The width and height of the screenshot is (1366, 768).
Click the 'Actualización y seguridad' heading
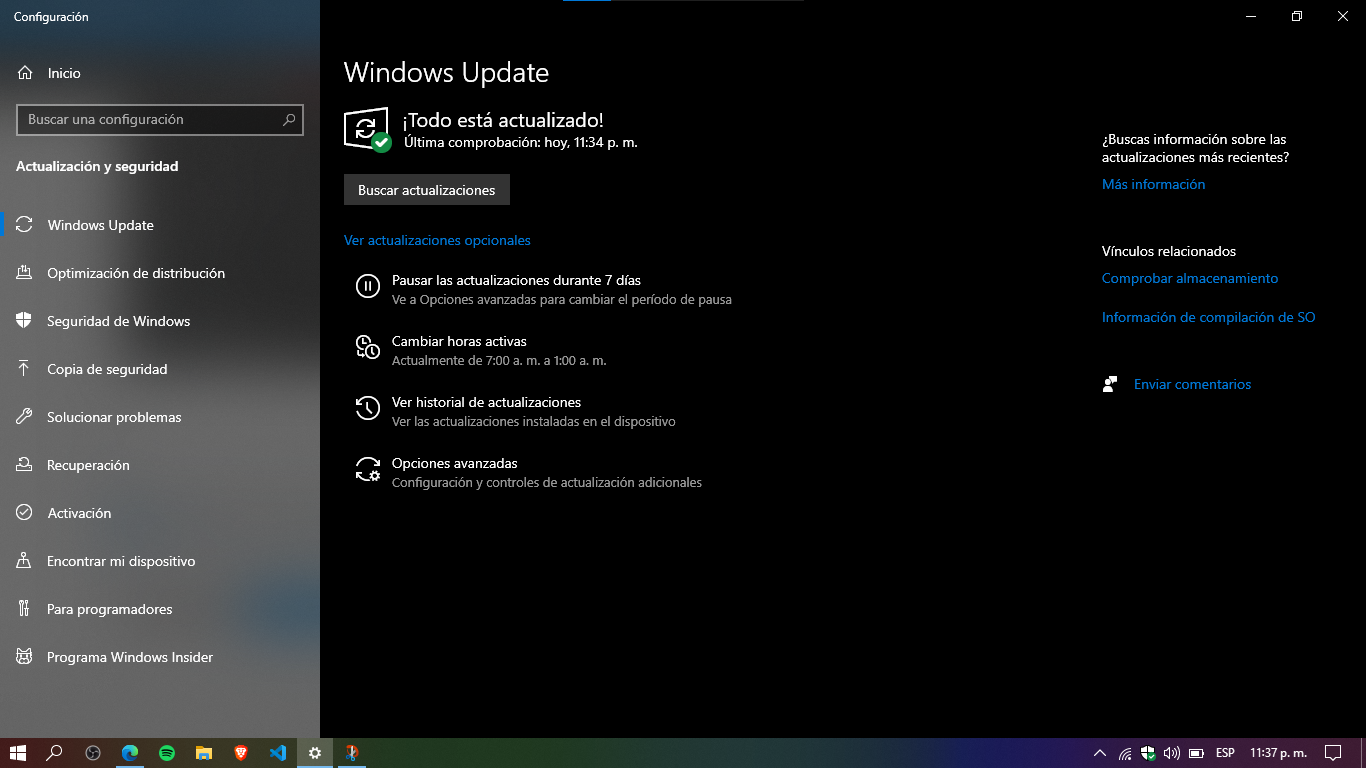point(97,166)
